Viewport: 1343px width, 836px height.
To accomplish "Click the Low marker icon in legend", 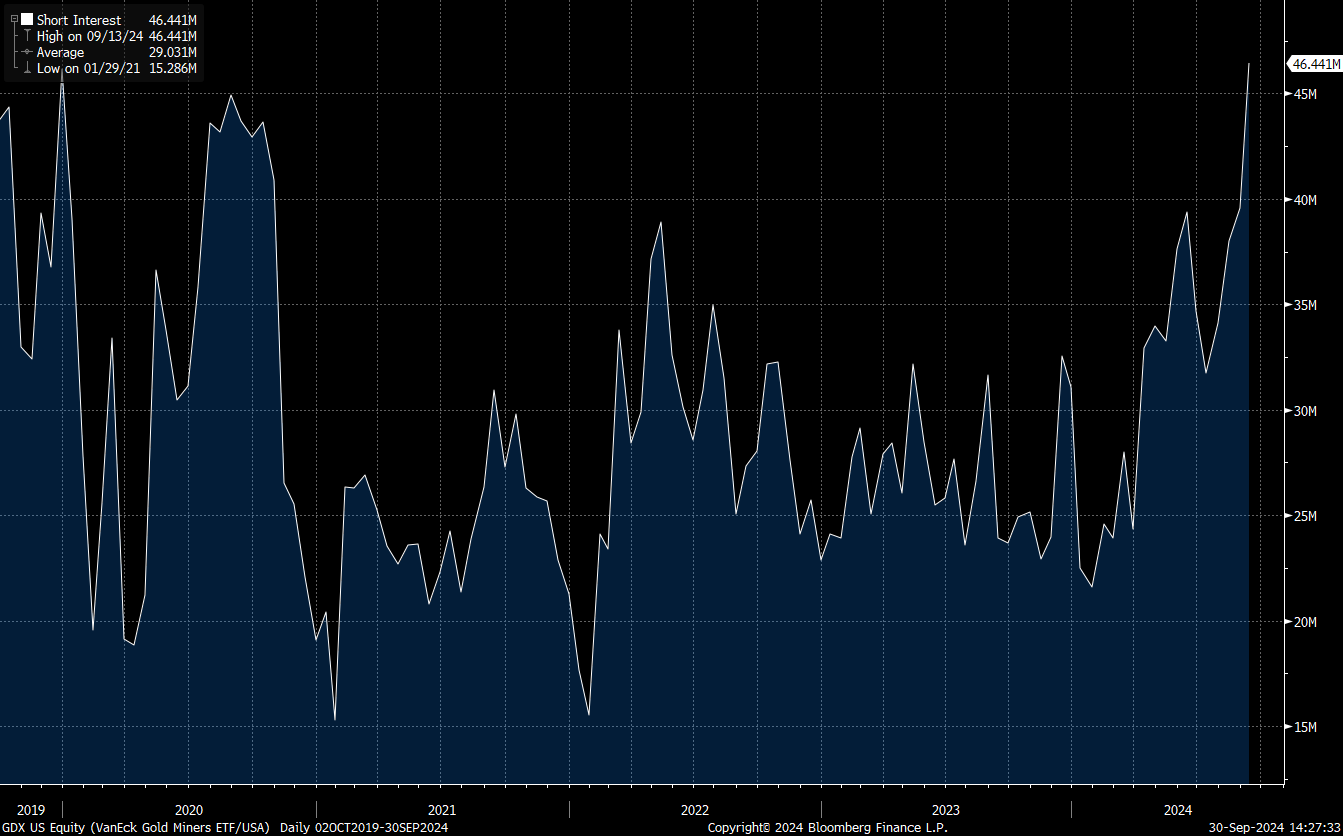I will coord(27,68).
